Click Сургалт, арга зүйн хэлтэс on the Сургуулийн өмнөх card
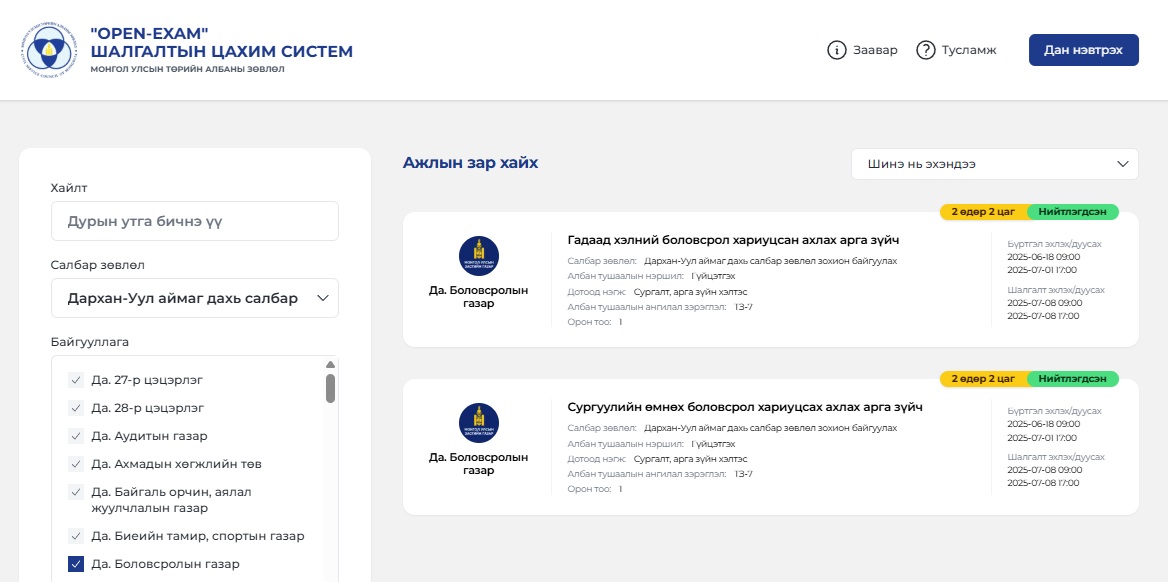 691,458
